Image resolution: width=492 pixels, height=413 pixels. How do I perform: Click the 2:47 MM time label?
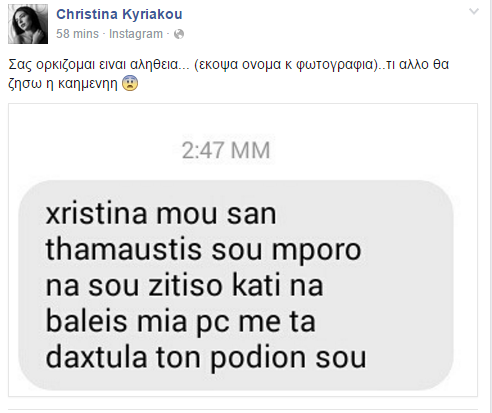[x=226, y=150]
